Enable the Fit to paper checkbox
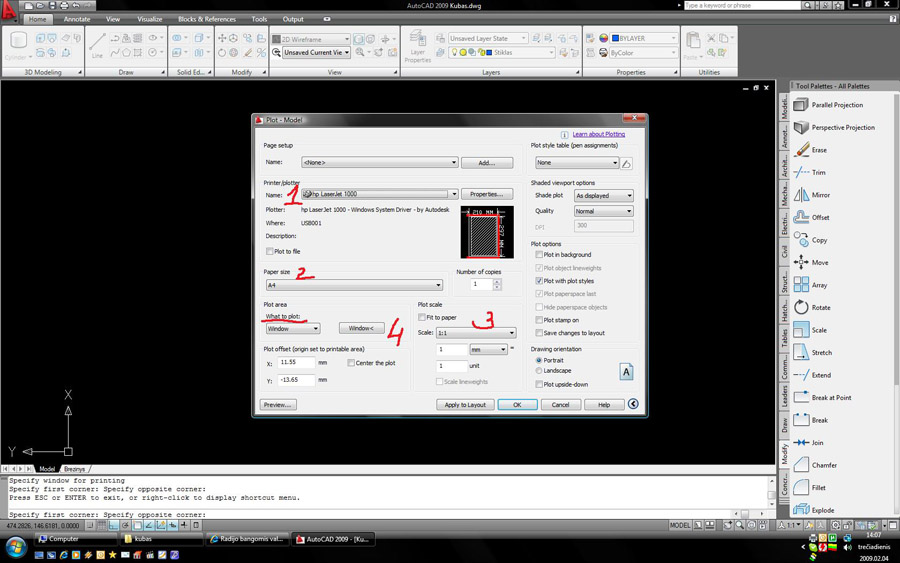This screenshot has width=900, height=563. coord(422,318)
